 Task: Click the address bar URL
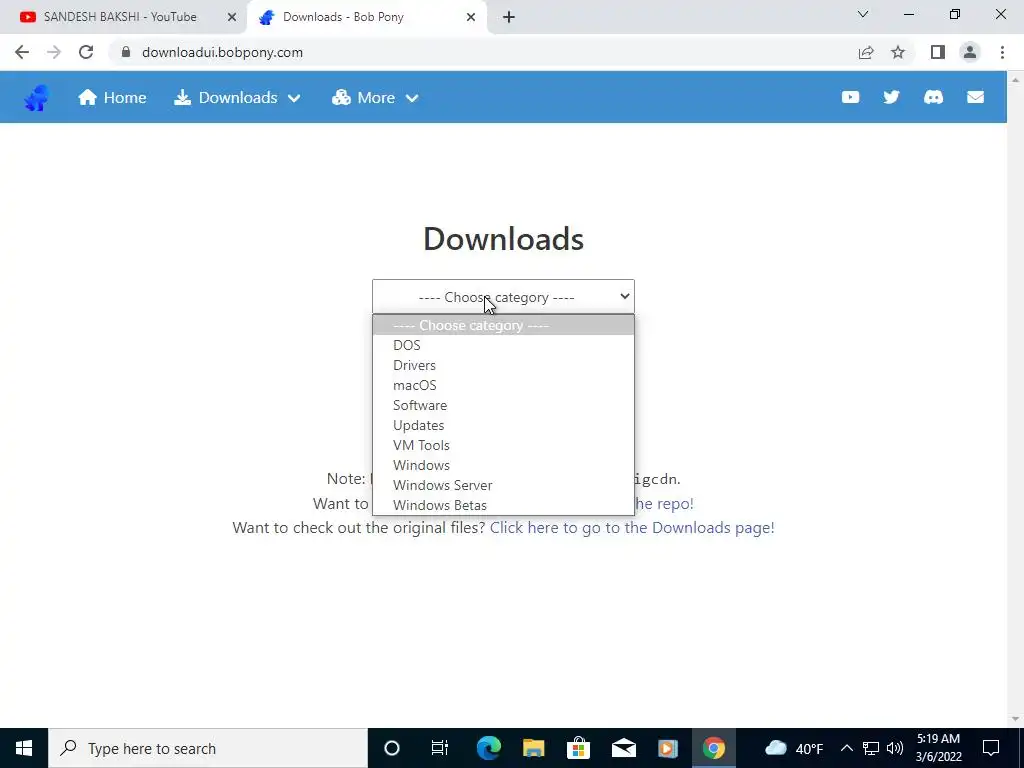(x=222, y=52)
